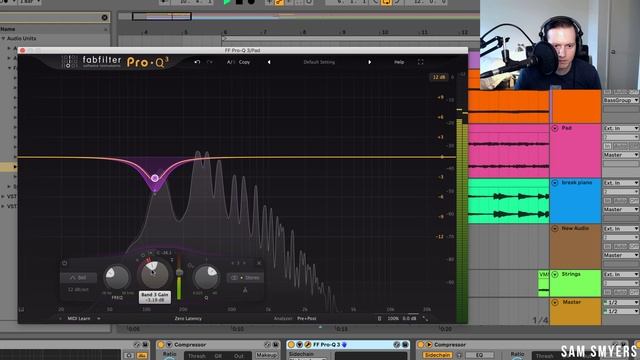
Task: Click the Copy button in Pro-Q 3
Action: pyautogui.click(x=244, y=62)
